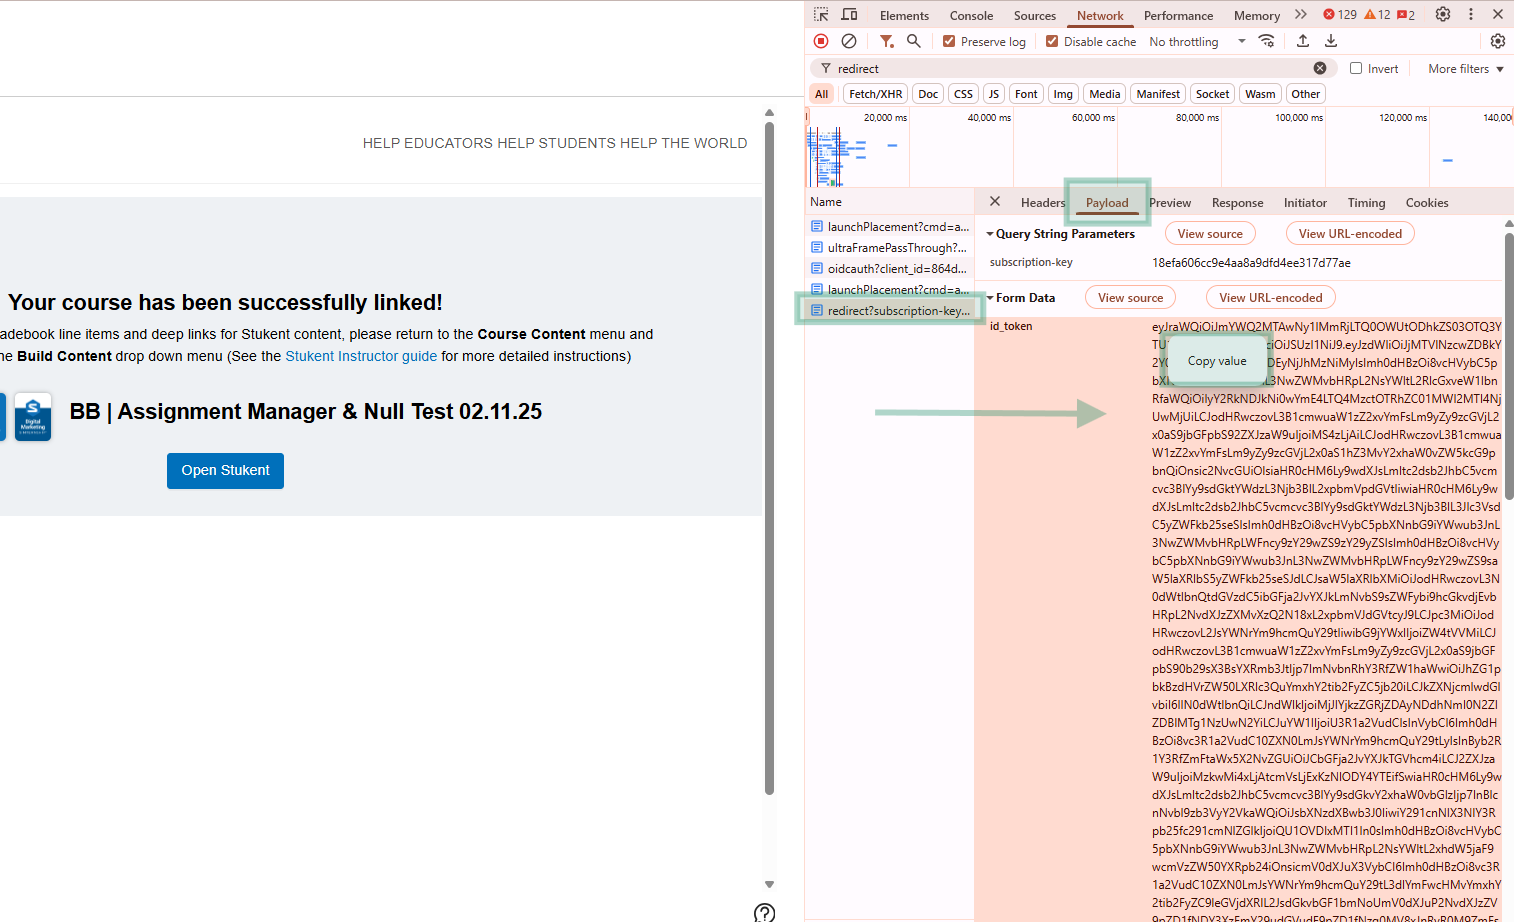Open network search magnifier
The height and width of the screenshot is (922, 1514).
click(x=913, y=41)
